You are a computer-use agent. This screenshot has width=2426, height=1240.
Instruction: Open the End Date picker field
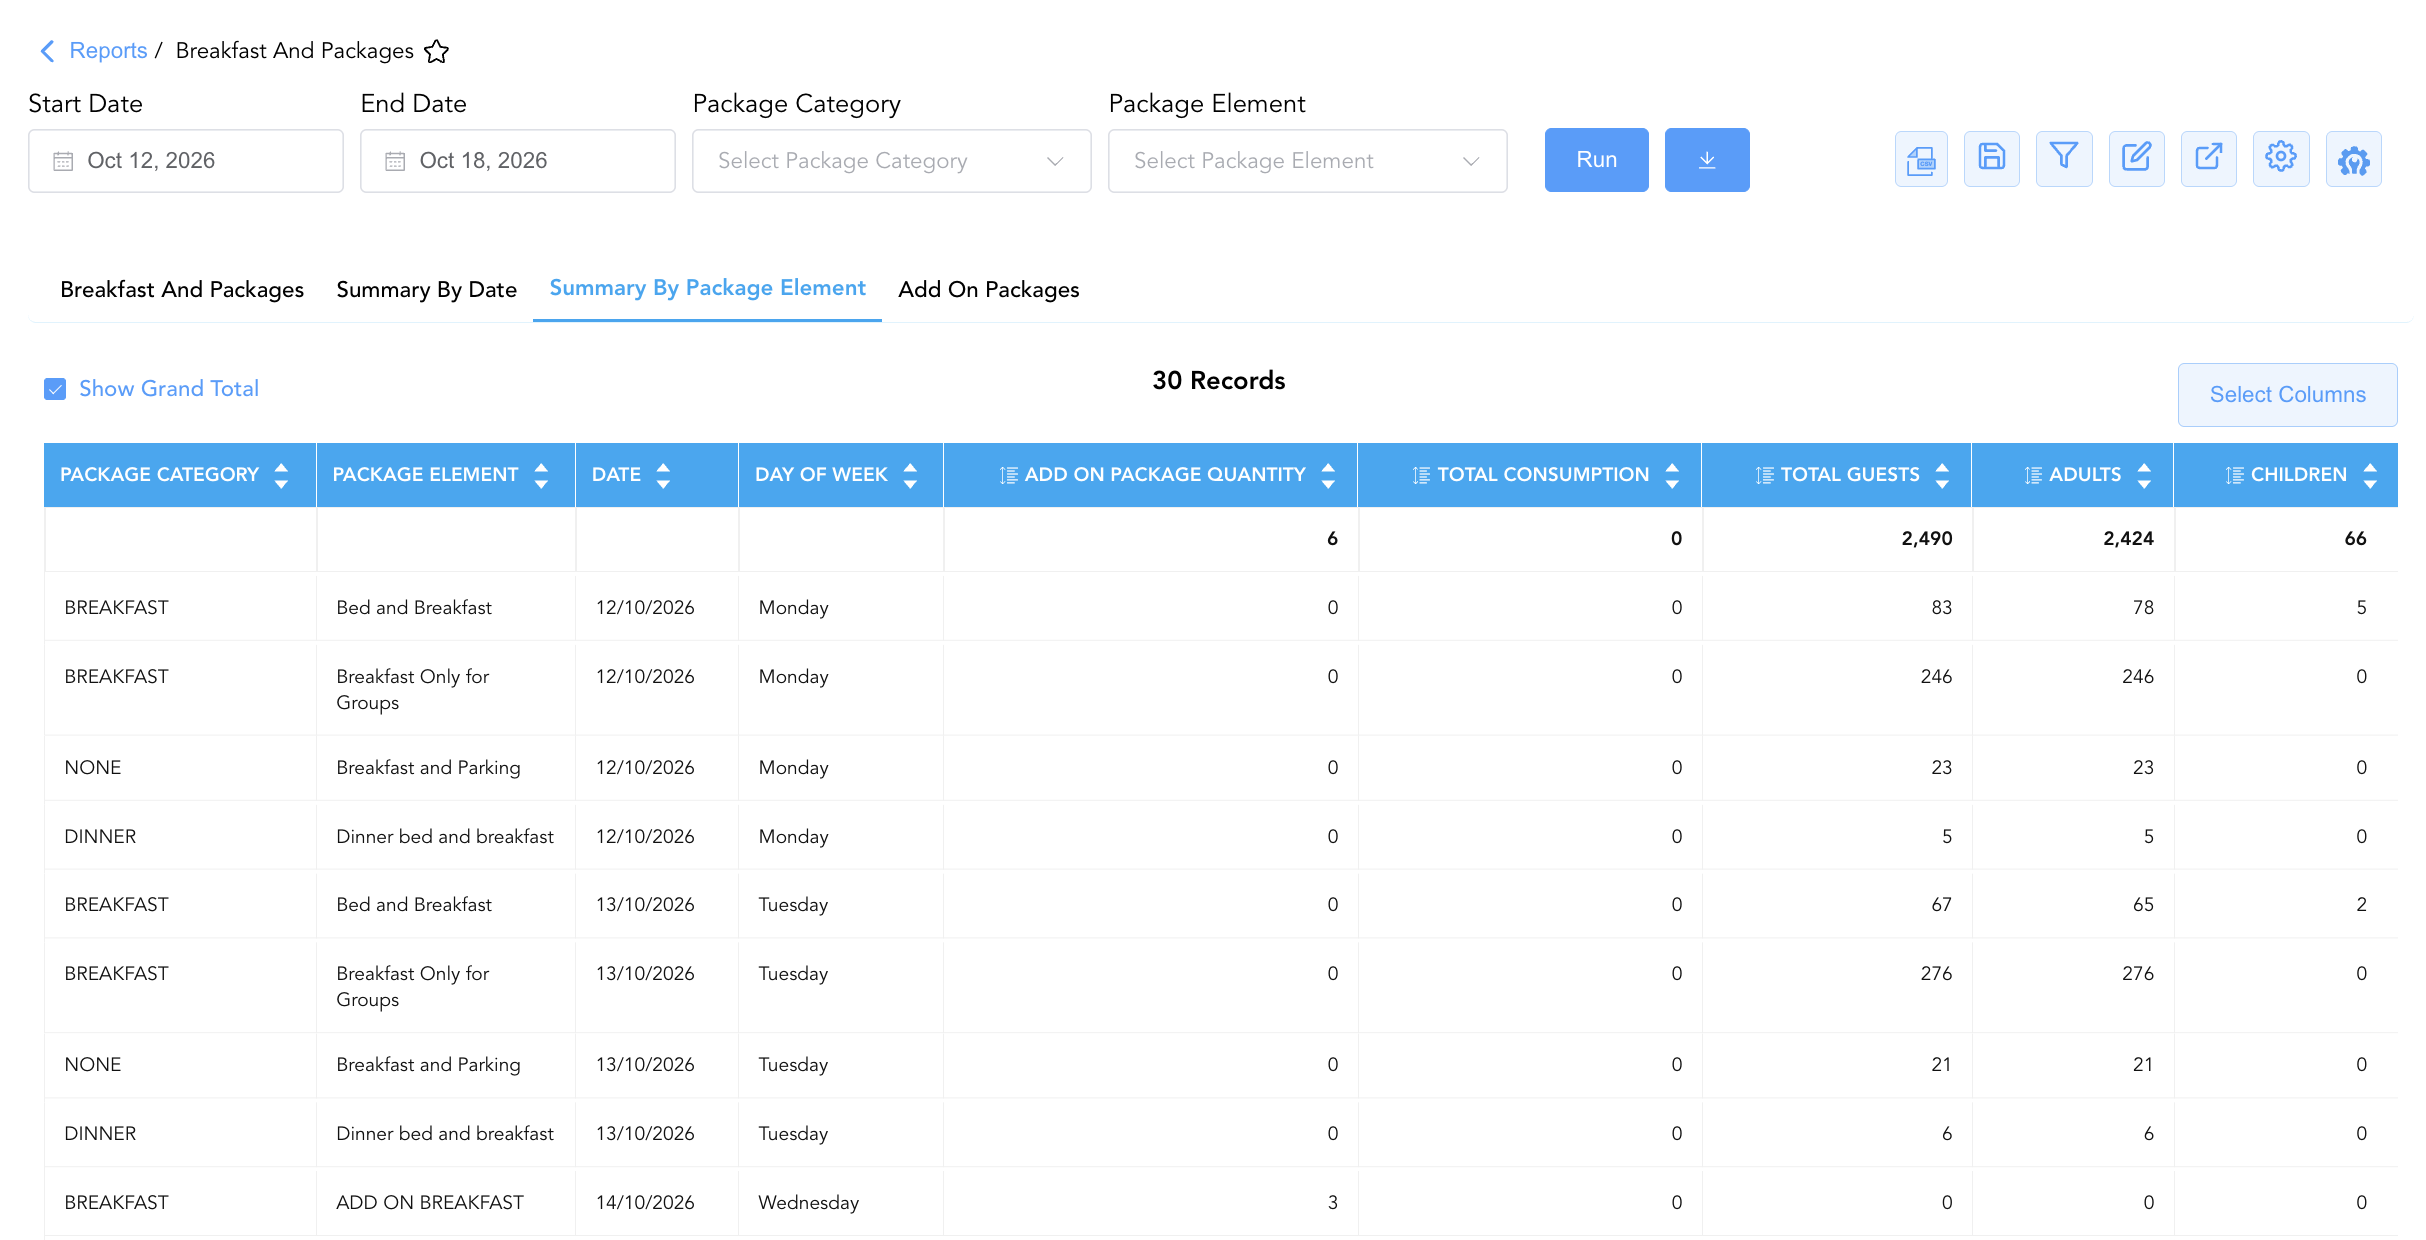click(x=518, y=161)
